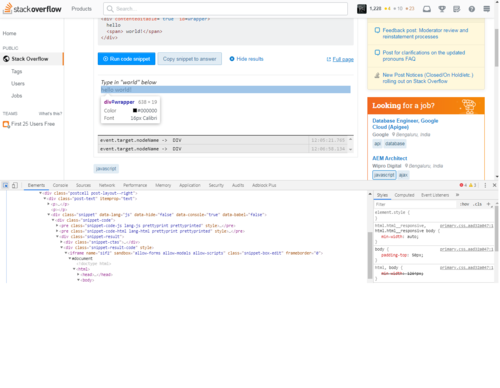
Task: Collapse the div class snippet node
Action: tap(49, 215)
